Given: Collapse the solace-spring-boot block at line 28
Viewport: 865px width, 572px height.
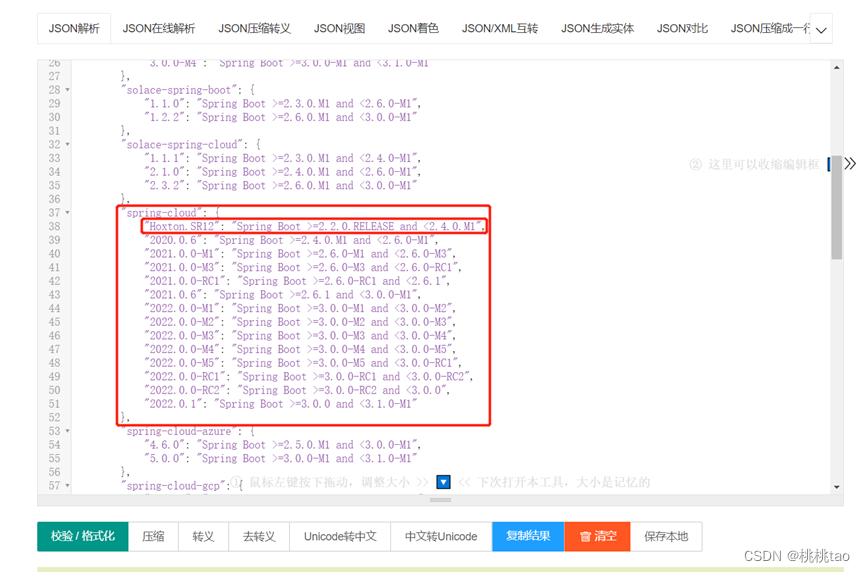Looking at the screenshot, I should tap(68, 90).
